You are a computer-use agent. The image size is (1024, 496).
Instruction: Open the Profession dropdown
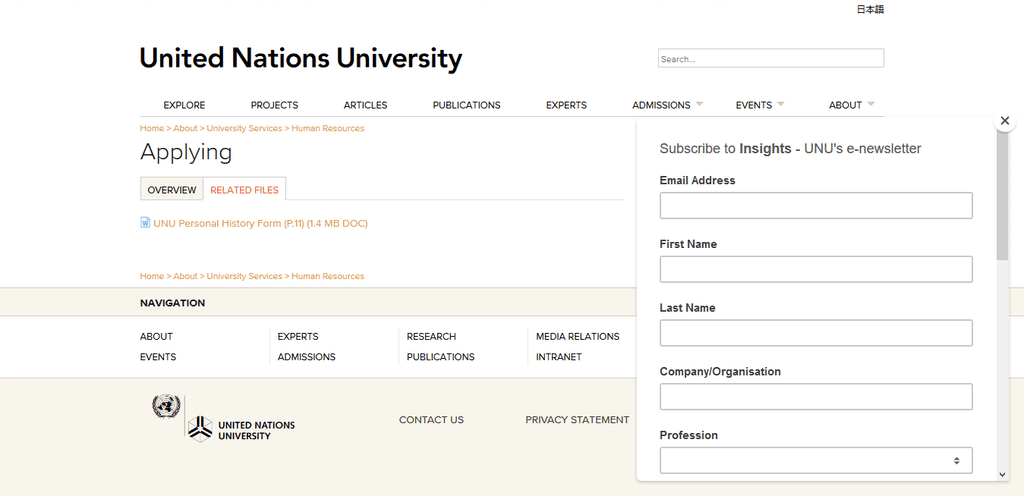(x=816, y=460)
